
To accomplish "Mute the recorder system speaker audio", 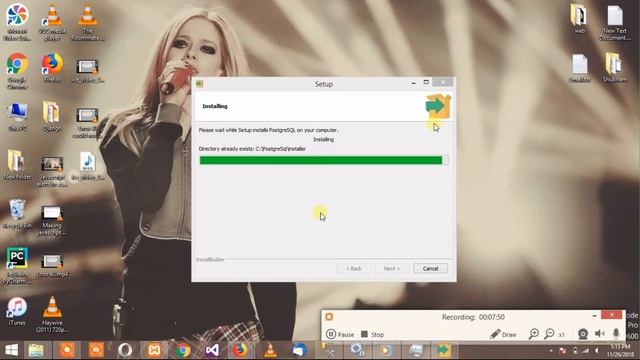I will point(600,334).
